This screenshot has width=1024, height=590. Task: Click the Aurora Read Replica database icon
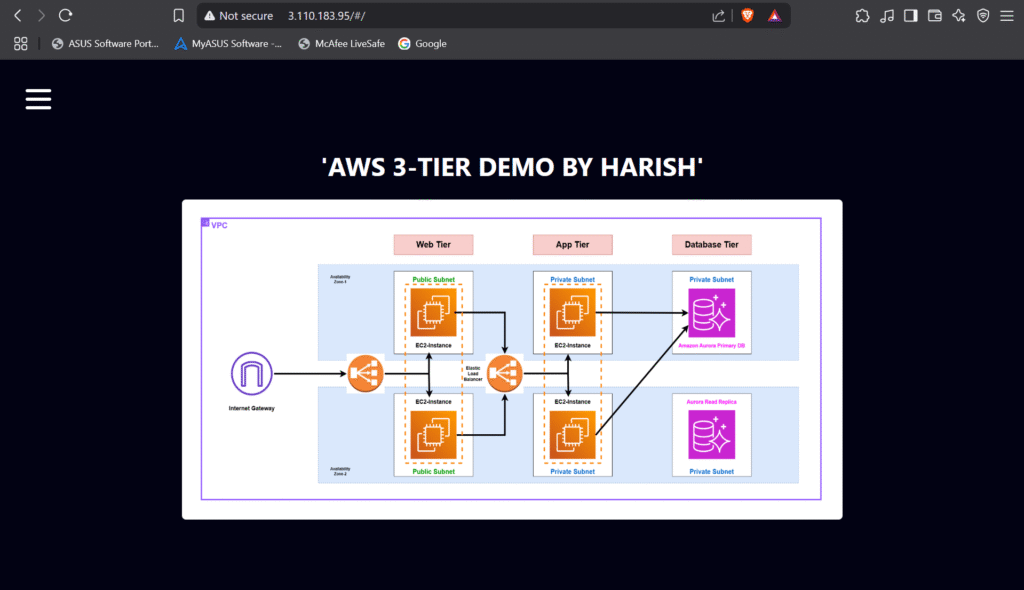[711, 433]
